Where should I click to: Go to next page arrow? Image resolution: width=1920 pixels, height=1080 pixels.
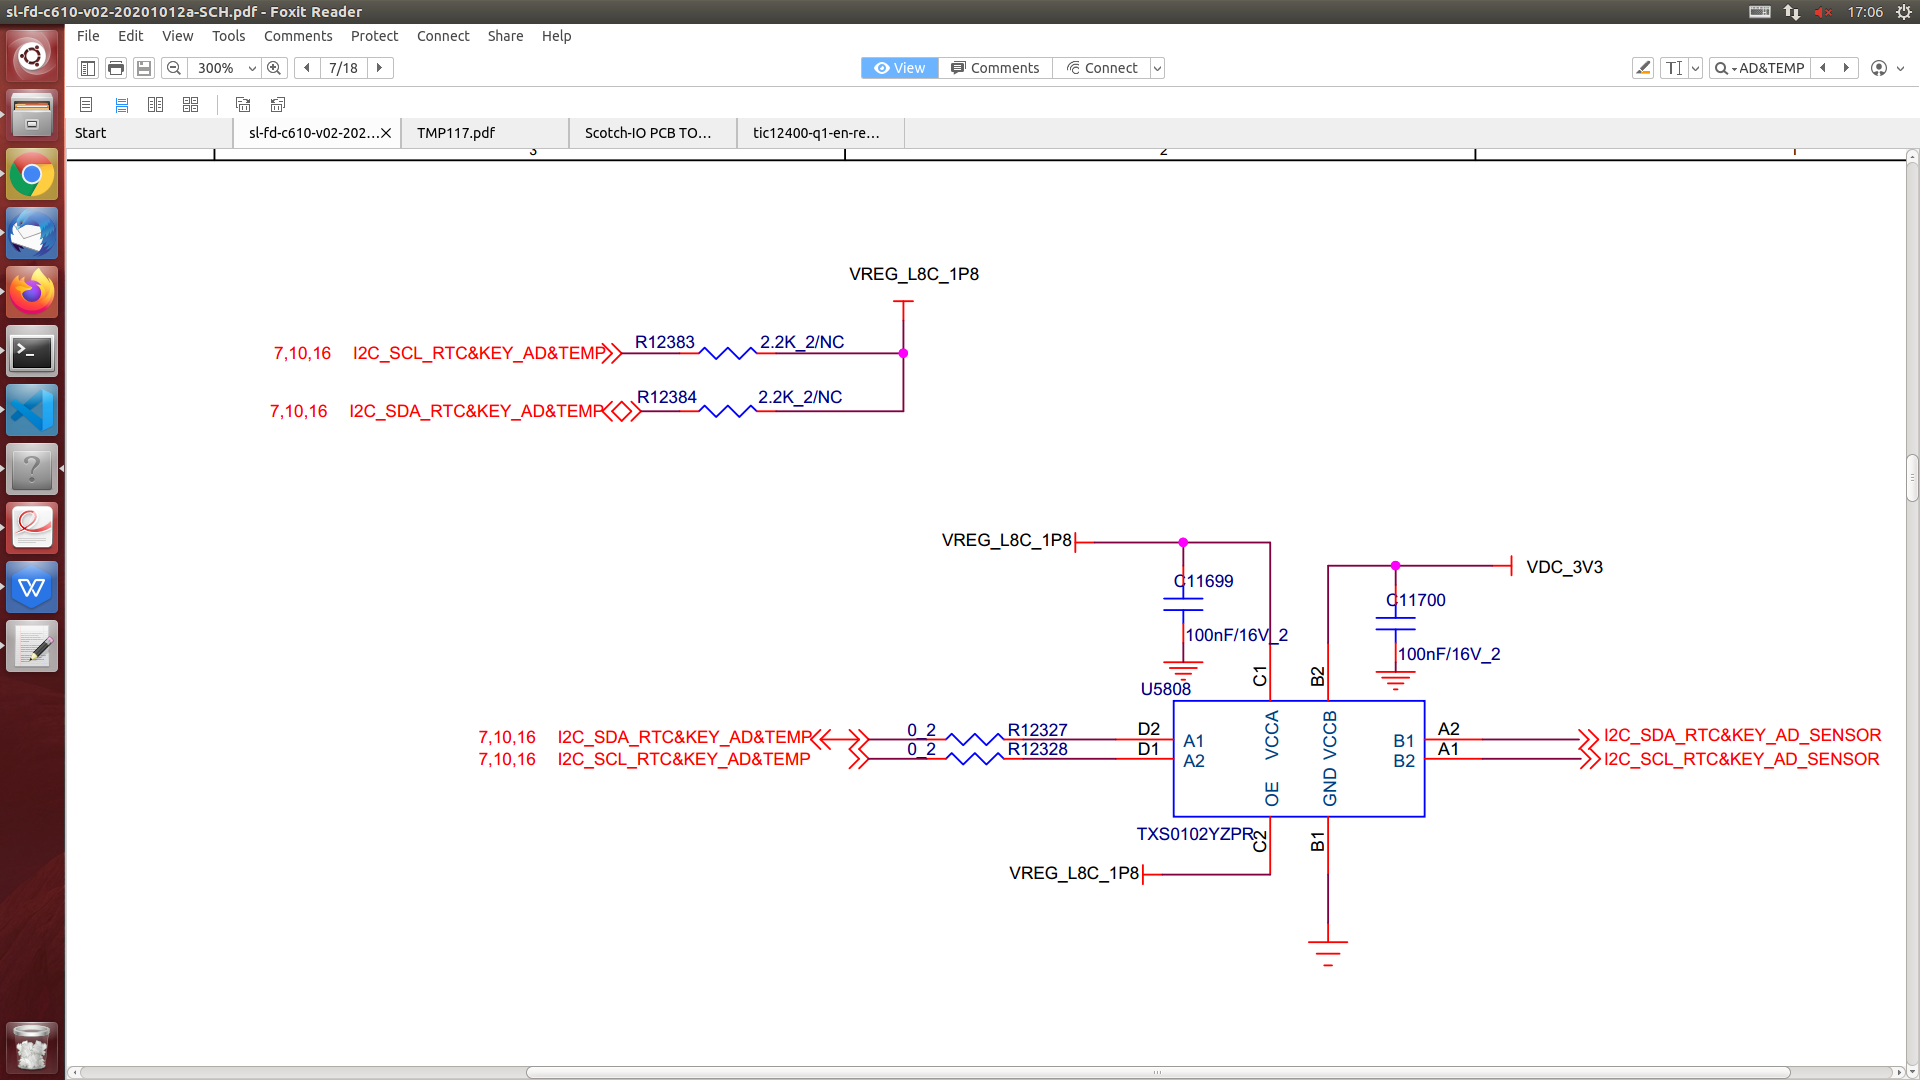pos(380,68)
